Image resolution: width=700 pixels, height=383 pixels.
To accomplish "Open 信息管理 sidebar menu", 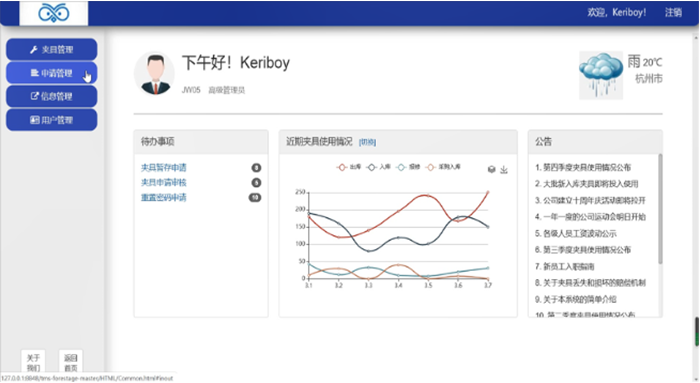I will [x=51, y=96].
